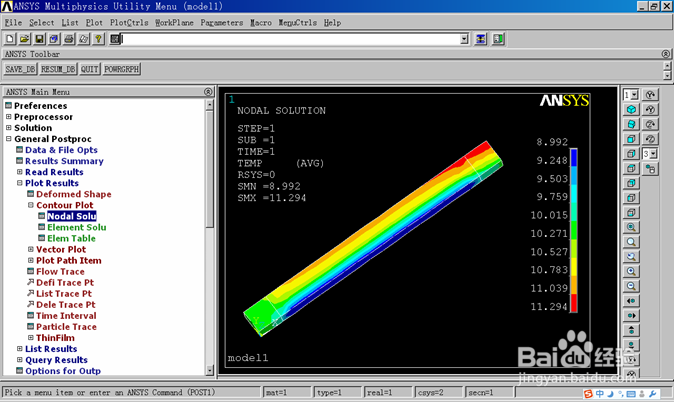
Task: Expand the Query Results node
Action: (19, 360)
